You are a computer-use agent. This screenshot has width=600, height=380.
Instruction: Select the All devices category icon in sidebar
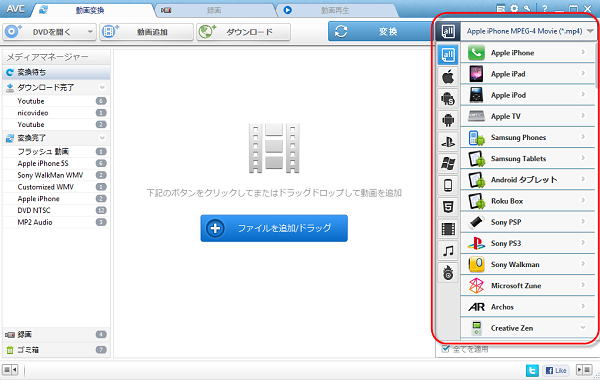click(x=448, y=55)
